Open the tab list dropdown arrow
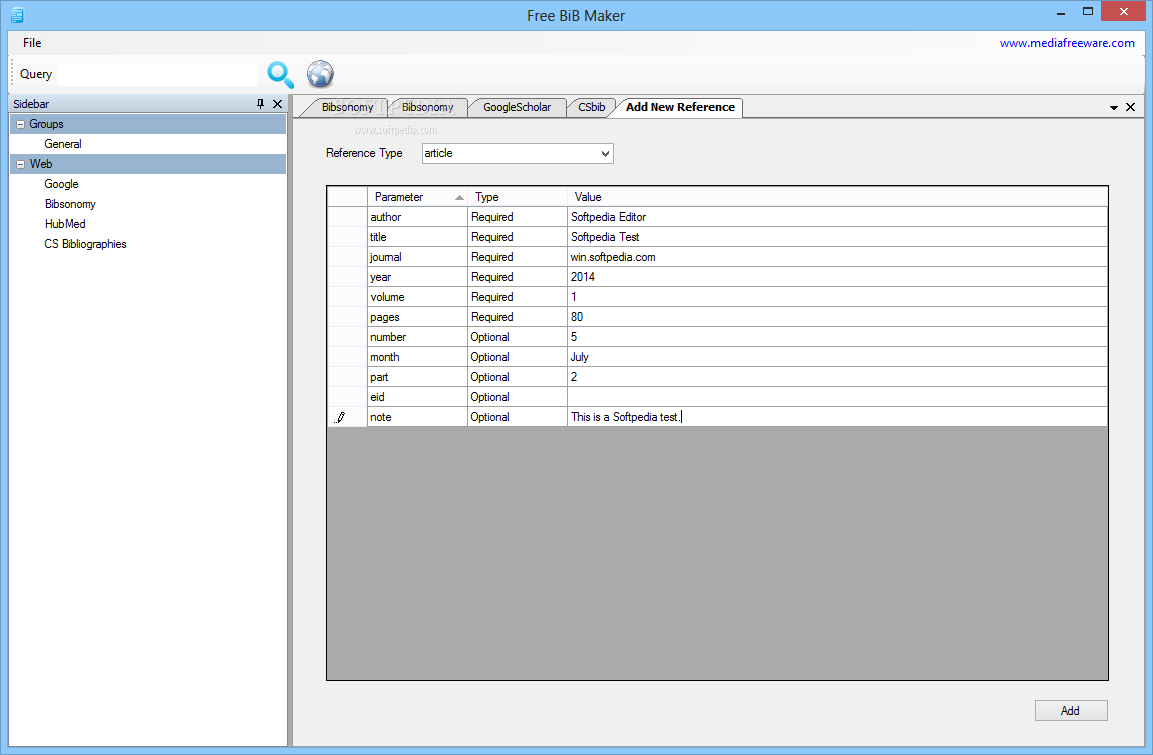This screenshot has width=1153, height=755. pyautogui.click(x=1113, y=108)
